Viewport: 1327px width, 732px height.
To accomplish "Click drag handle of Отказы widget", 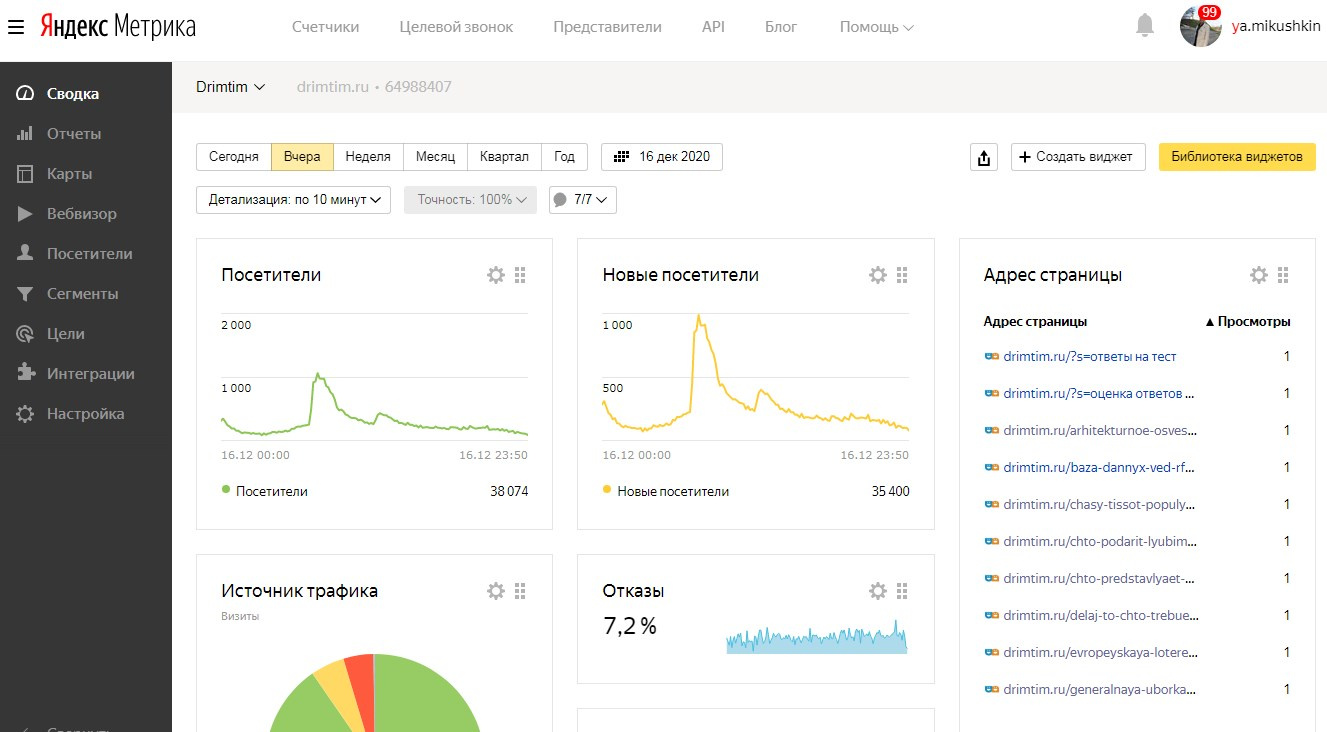I will click(x=902, y=591).
